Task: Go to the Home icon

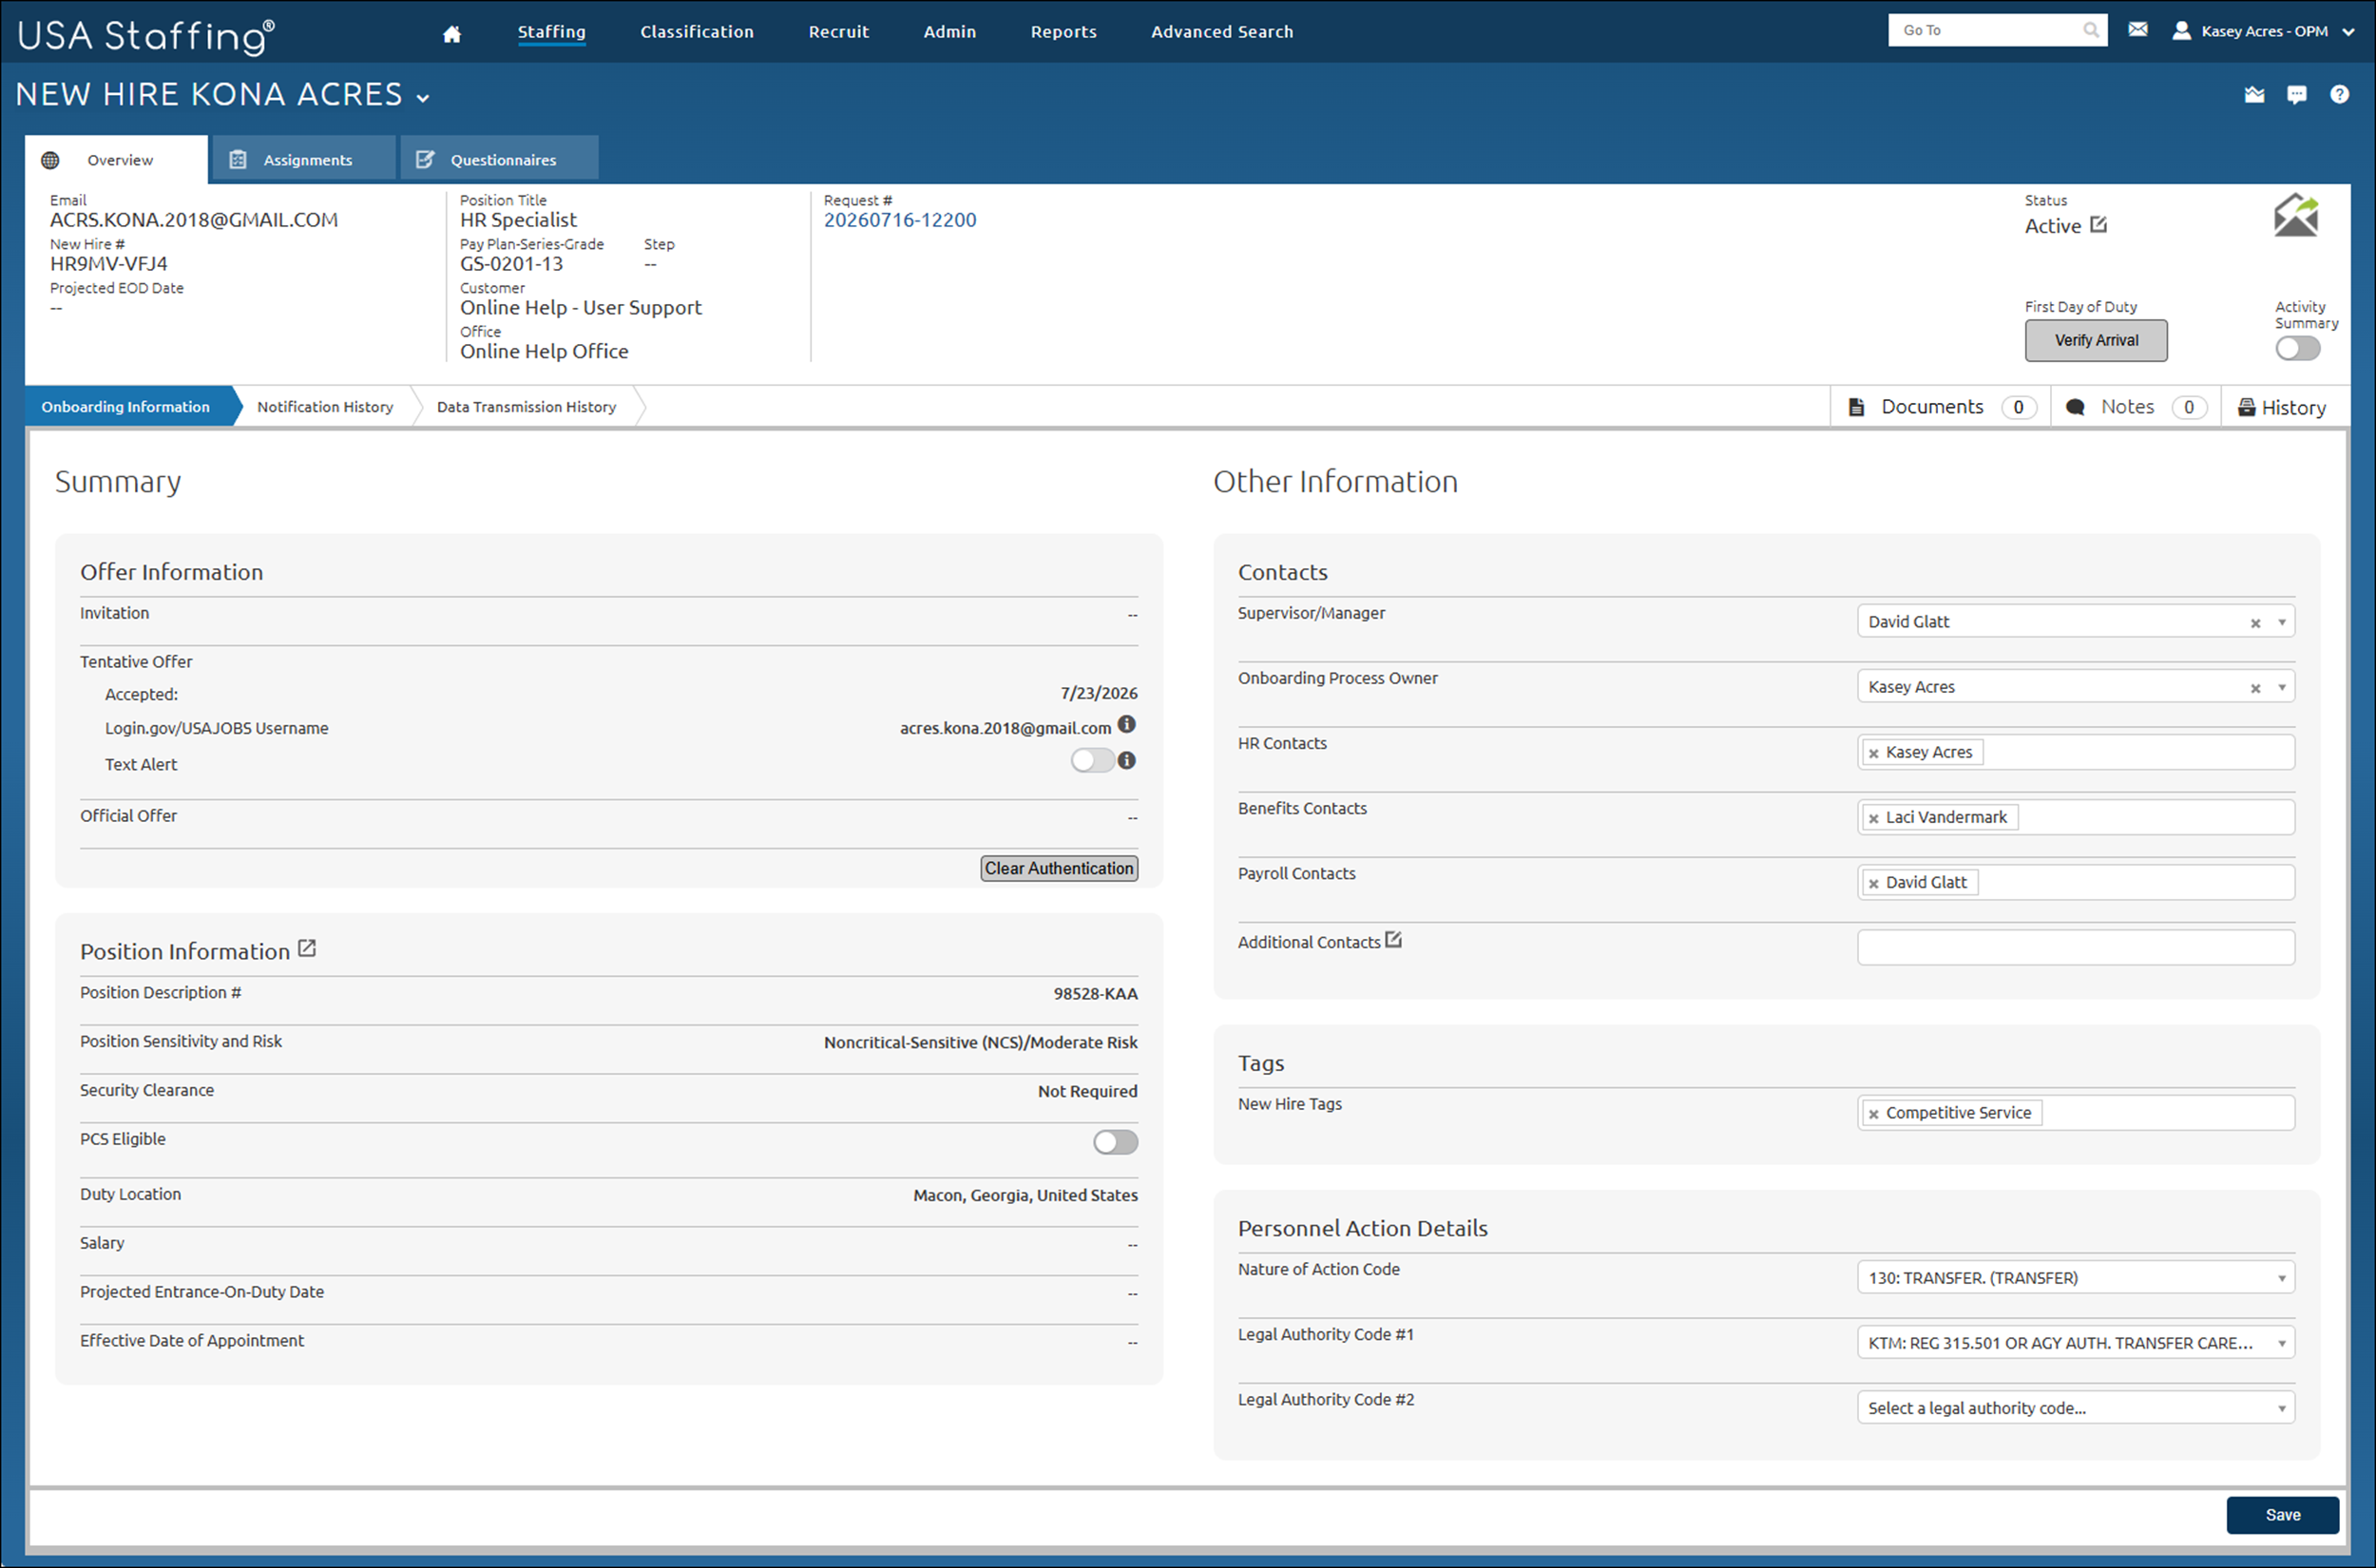Action: (x=452, y=33)
